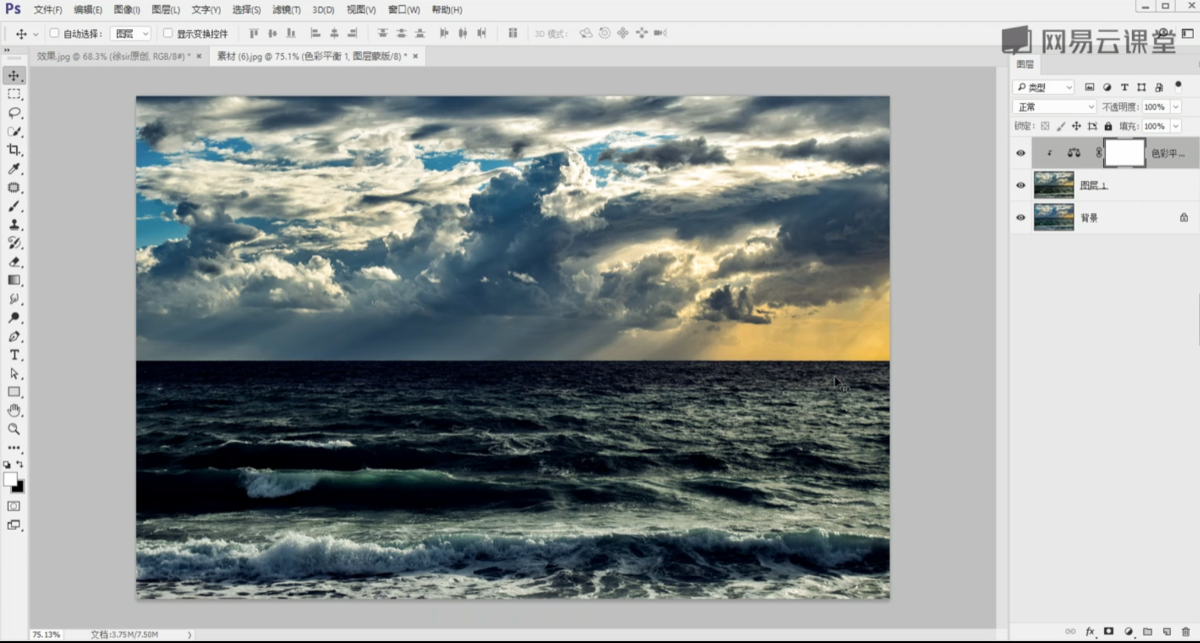This screenshot has width=1200, height=643.
Task: Enable the 自动选择 checkbox
Action: [54, 33]
